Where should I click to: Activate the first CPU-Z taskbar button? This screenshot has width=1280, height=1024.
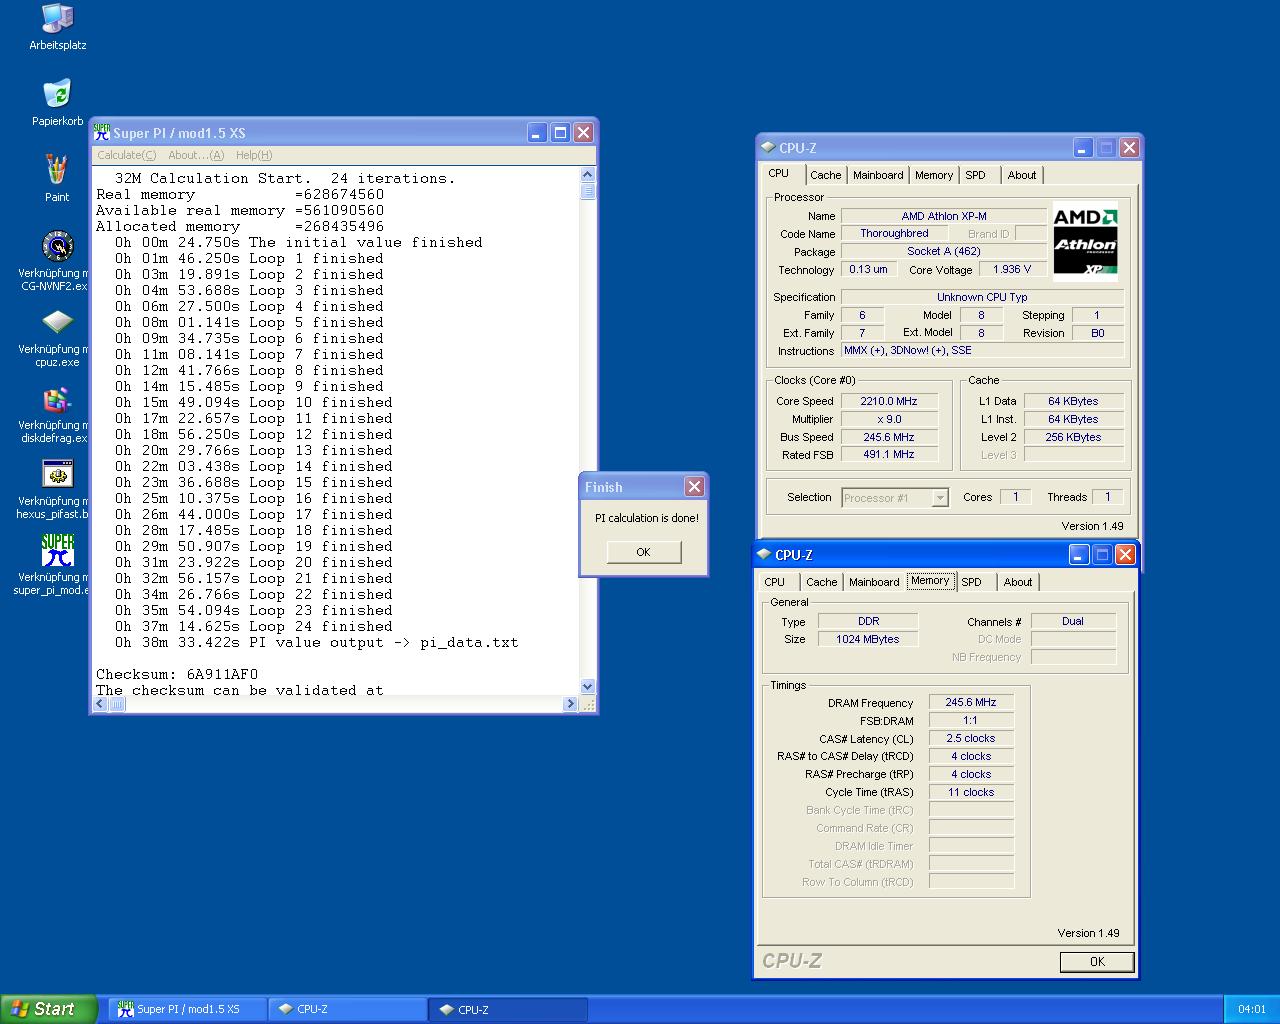[x=347, y=1009]
